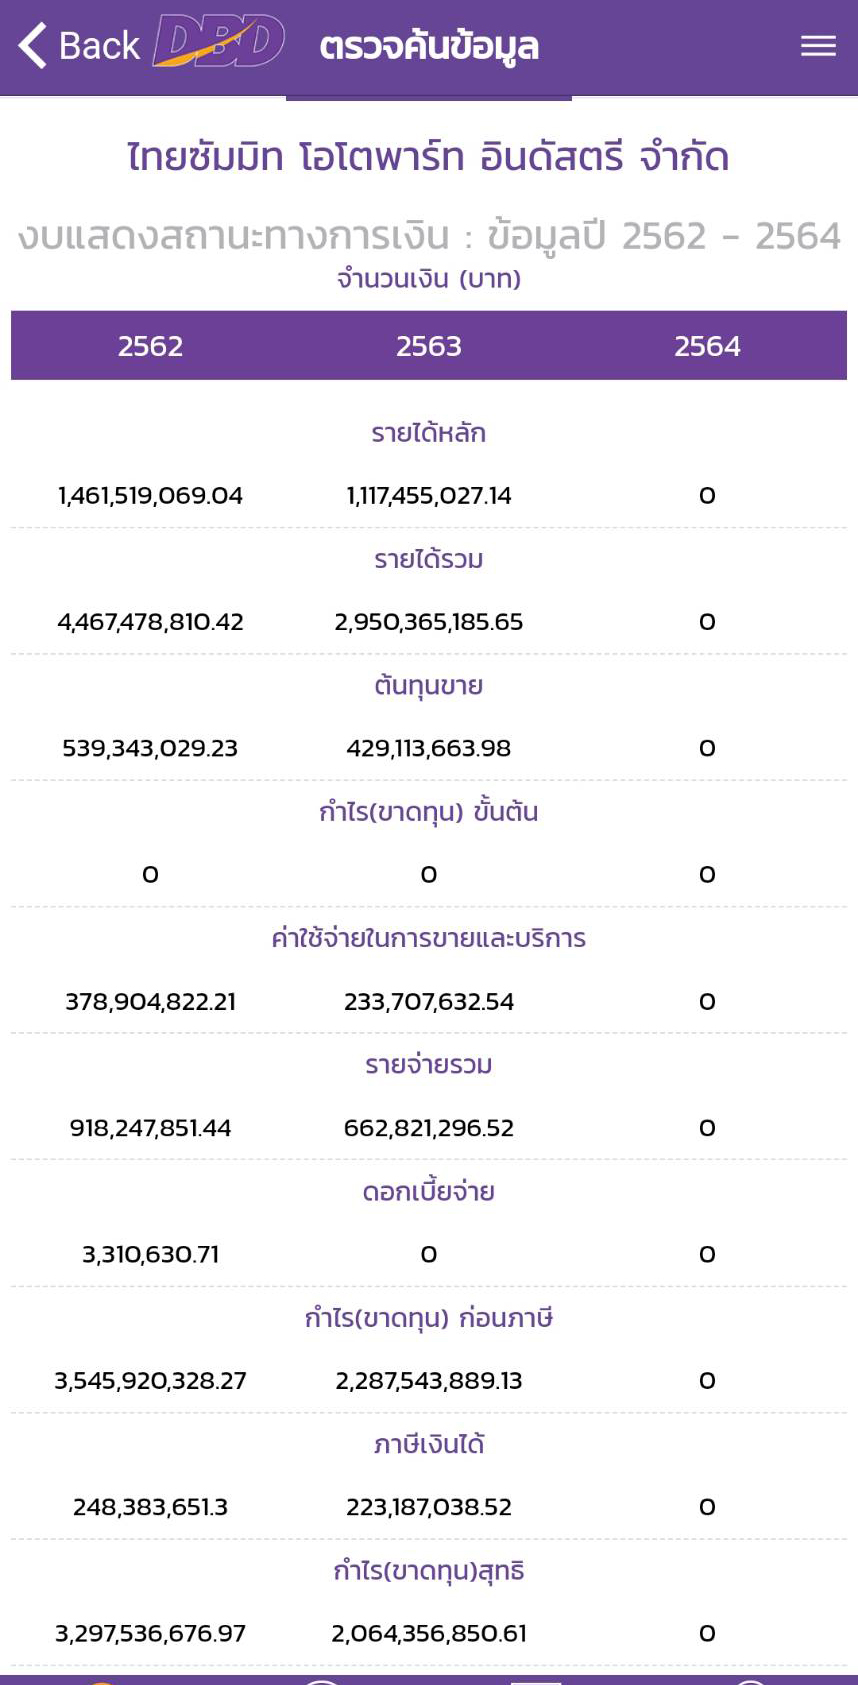Tap the ดอกเบี้ยจ่าย row label
This screenshot has width=858, height=1685.
point(429,1191)
